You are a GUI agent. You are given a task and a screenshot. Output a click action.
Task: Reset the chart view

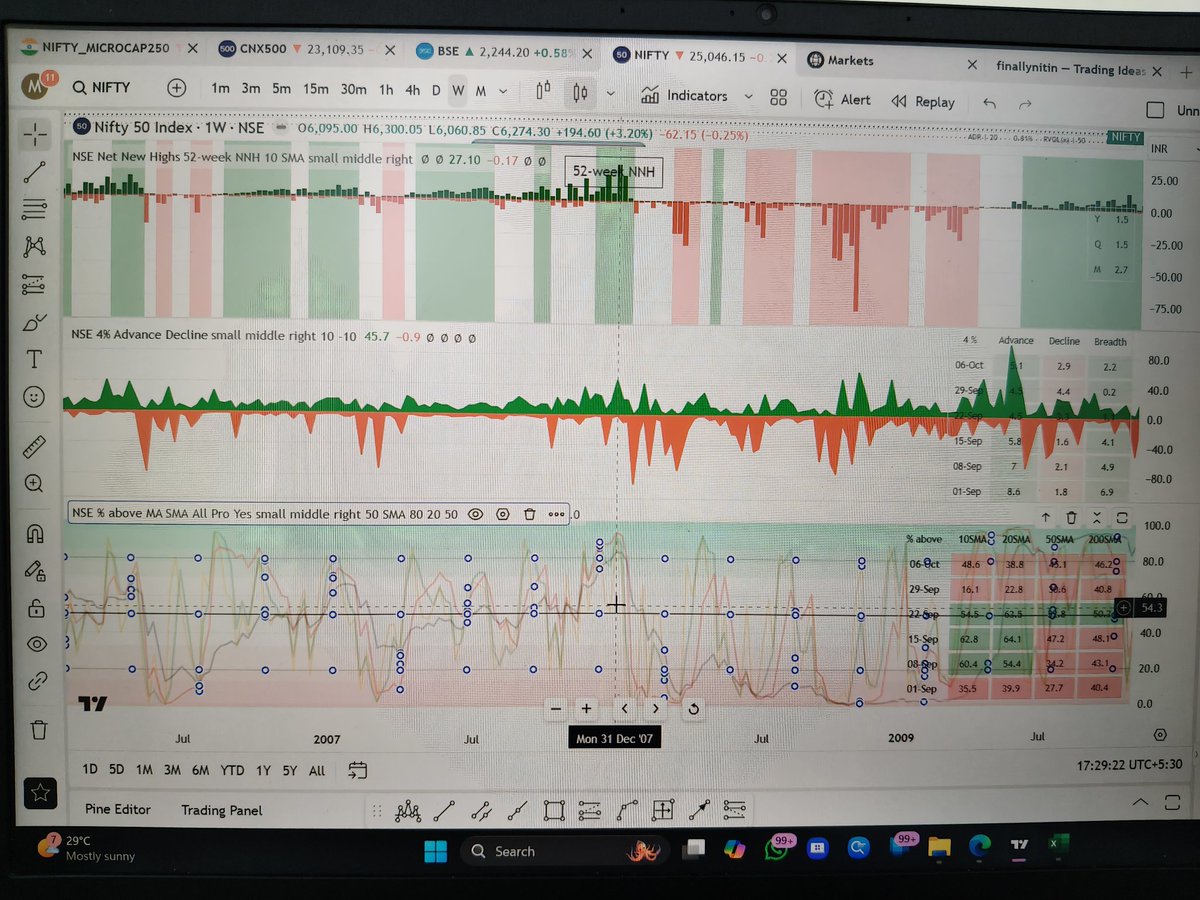point(693,709)
